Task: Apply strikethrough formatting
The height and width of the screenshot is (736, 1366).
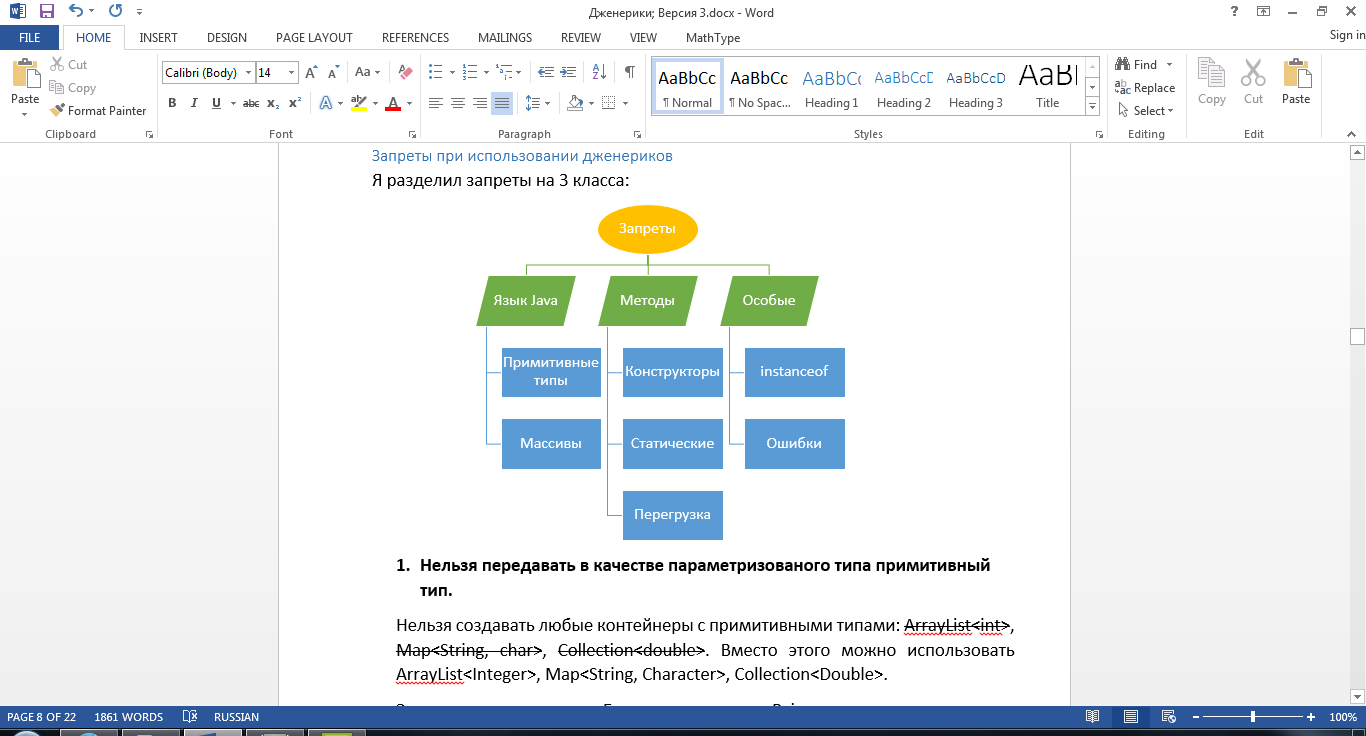Action: pos(251,103)
